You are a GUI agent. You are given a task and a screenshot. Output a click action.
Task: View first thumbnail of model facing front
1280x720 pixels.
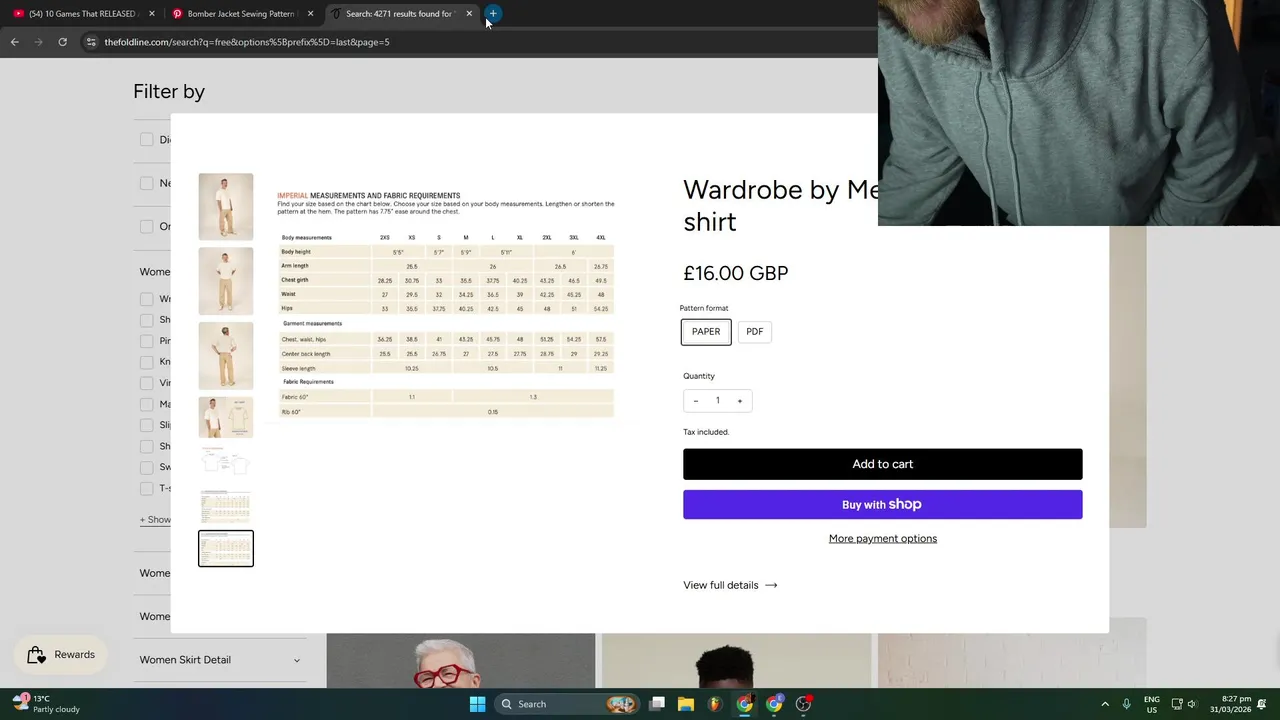tap(226, 207)
